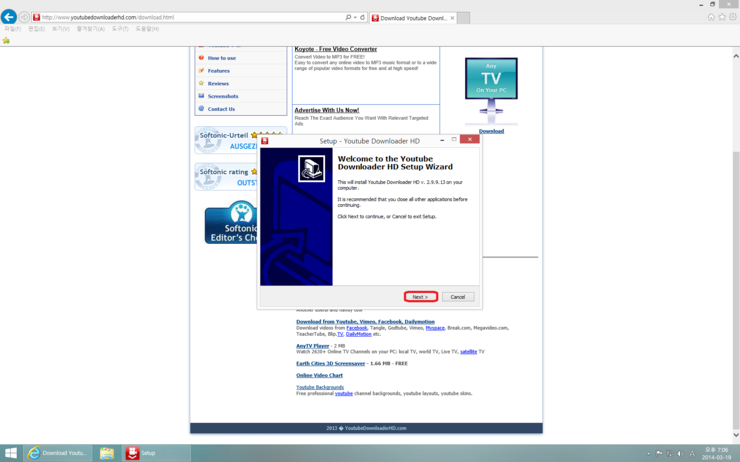Viewport: 740px width, 462px height.
Task: Open the Online Video Chart link
Action: point(320,375)
